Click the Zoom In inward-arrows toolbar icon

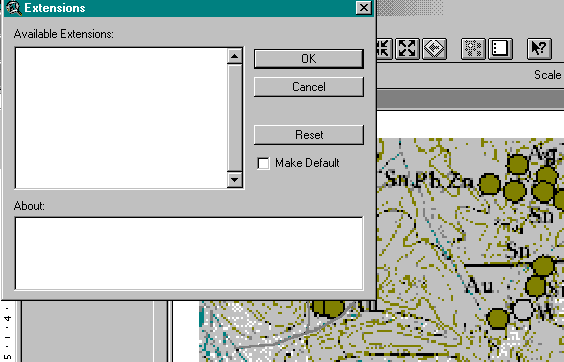(x=383, y=48)
